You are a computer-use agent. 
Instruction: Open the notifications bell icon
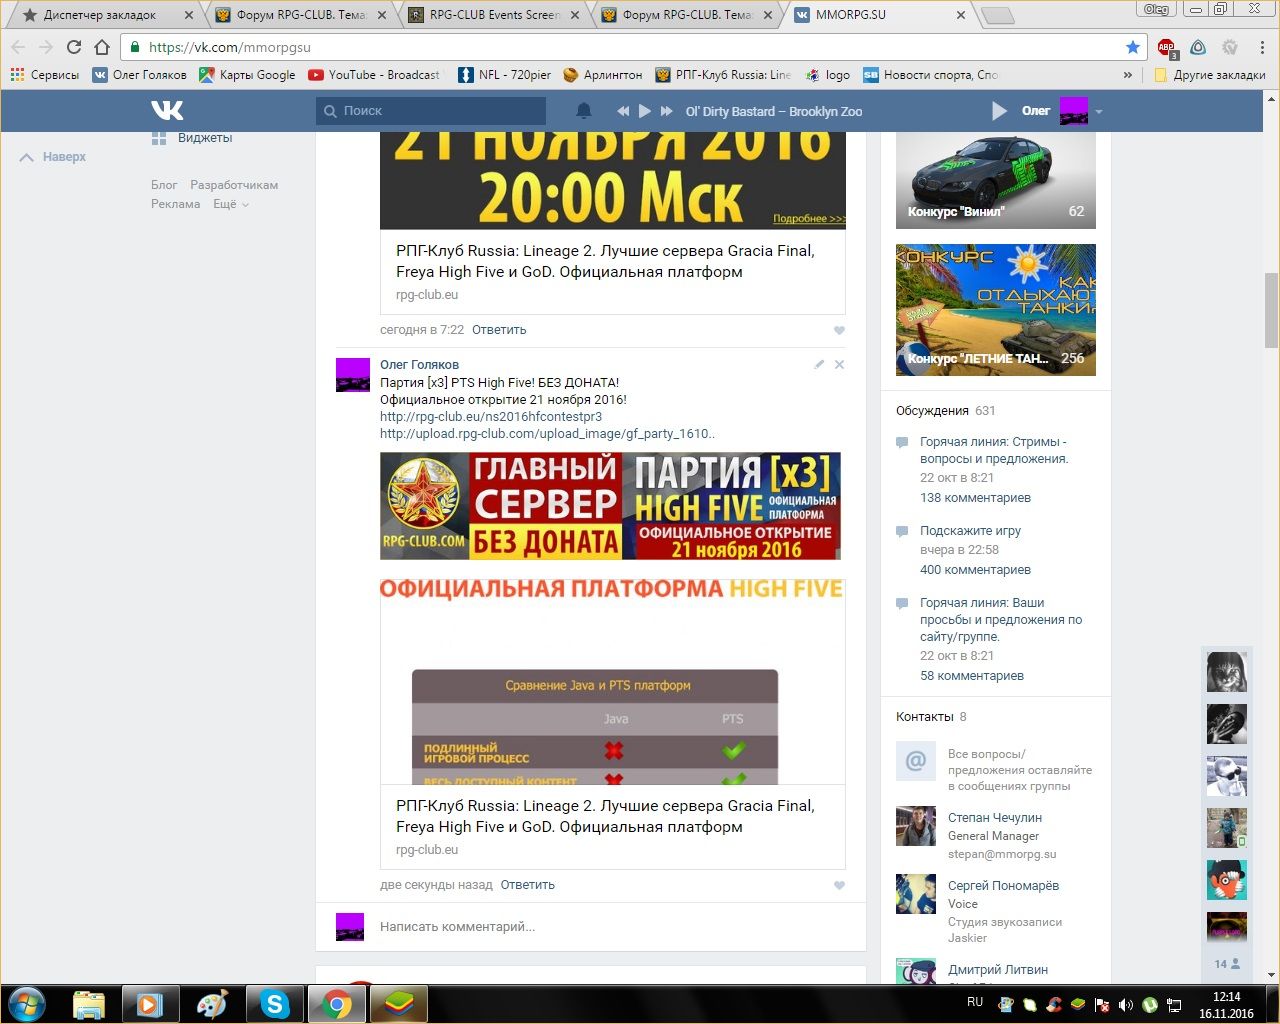584,111
